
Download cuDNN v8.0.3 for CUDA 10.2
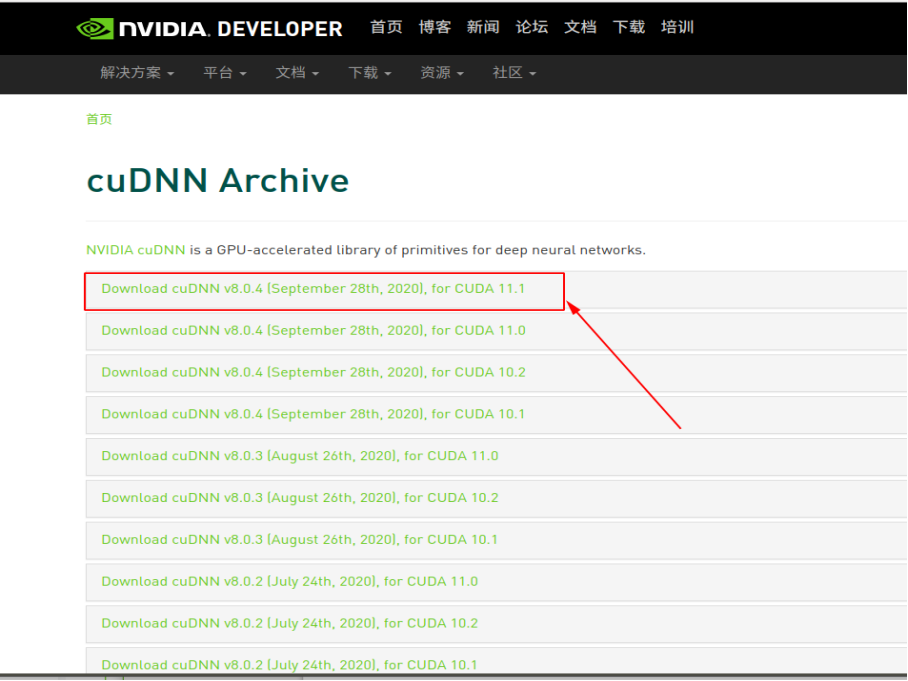pos(311,497)
